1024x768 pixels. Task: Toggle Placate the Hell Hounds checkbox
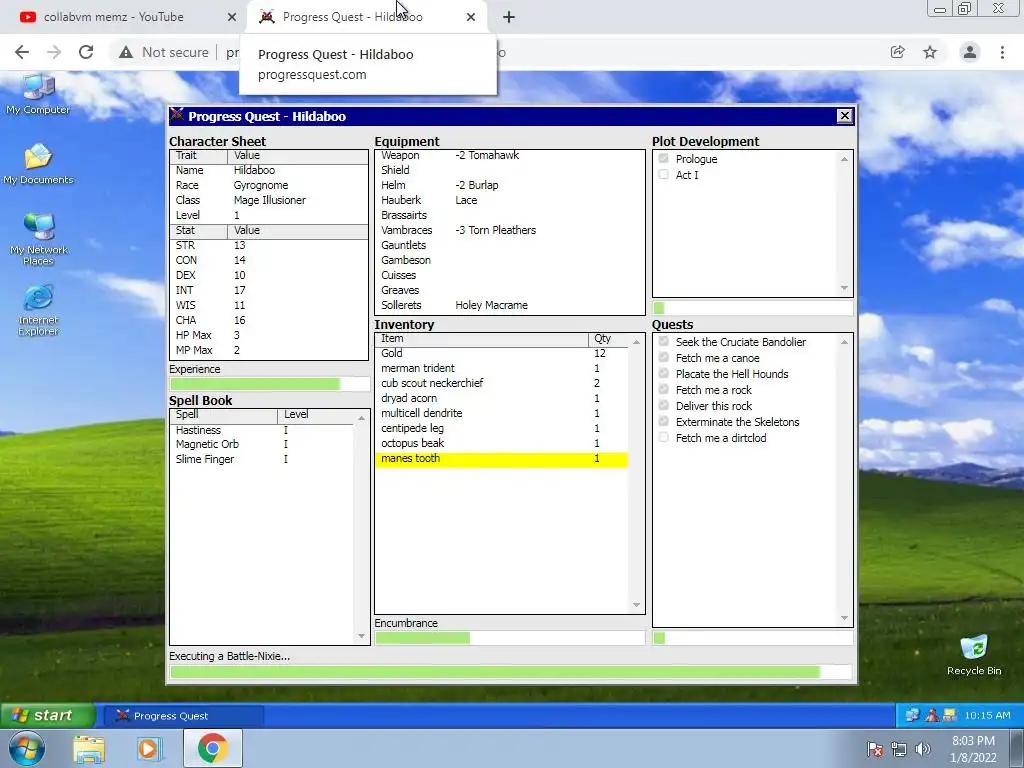click(664, 373)
